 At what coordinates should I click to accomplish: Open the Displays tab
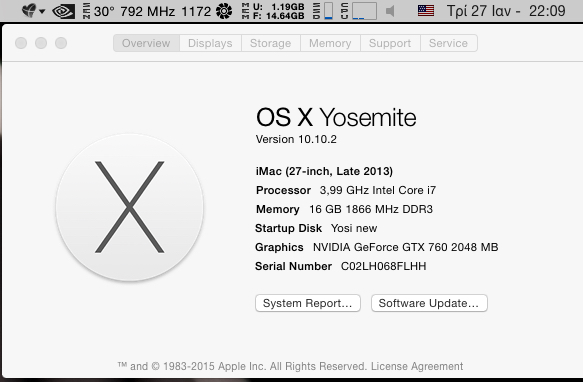point(210,43)
